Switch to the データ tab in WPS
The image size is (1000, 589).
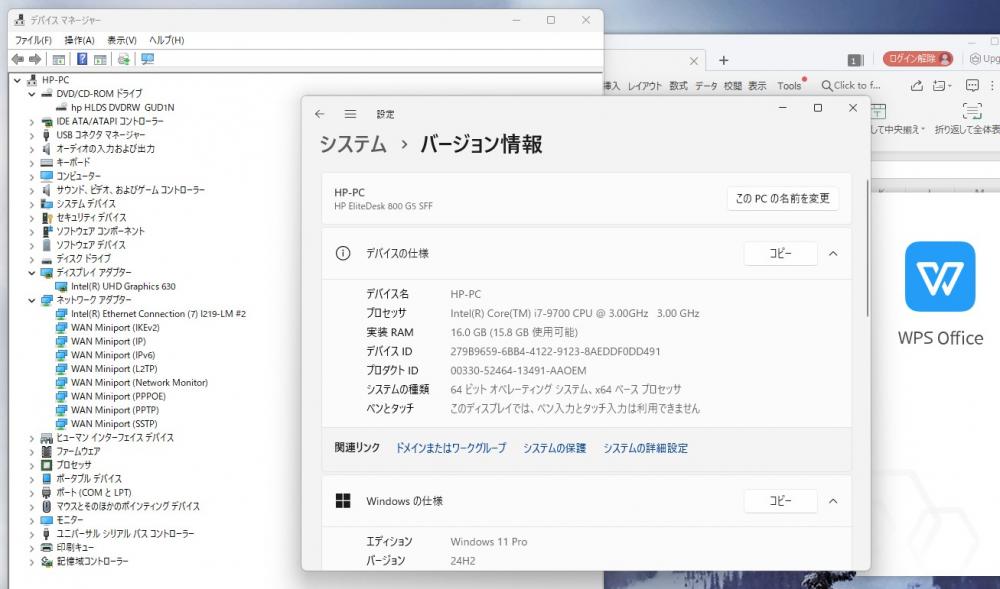coord(706,85)
